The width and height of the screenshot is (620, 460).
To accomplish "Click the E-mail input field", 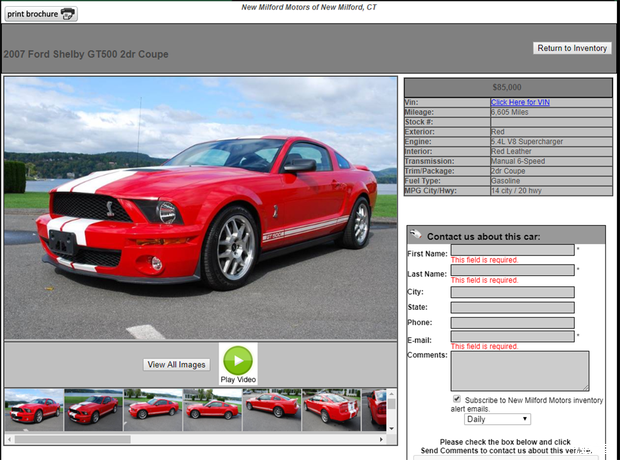I will [x=512, y=337].
